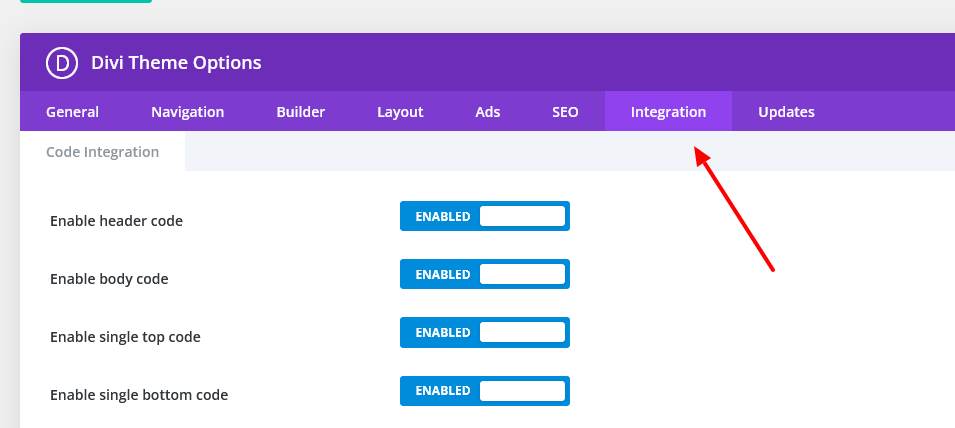This screenshot has width=955, height=428.
Task: Switch off Enable single bottom code
Action: (484, 390)
